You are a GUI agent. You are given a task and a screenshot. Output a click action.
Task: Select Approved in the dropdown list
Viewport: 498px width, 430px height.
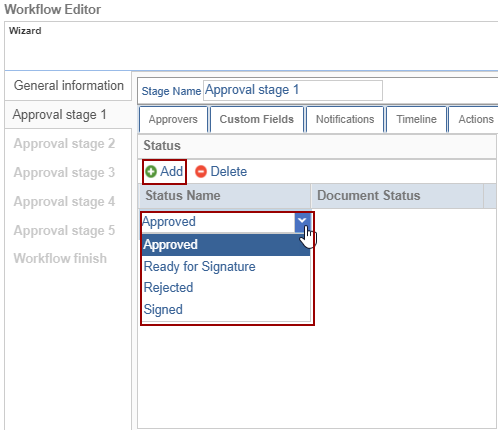(x=226, y=245)
